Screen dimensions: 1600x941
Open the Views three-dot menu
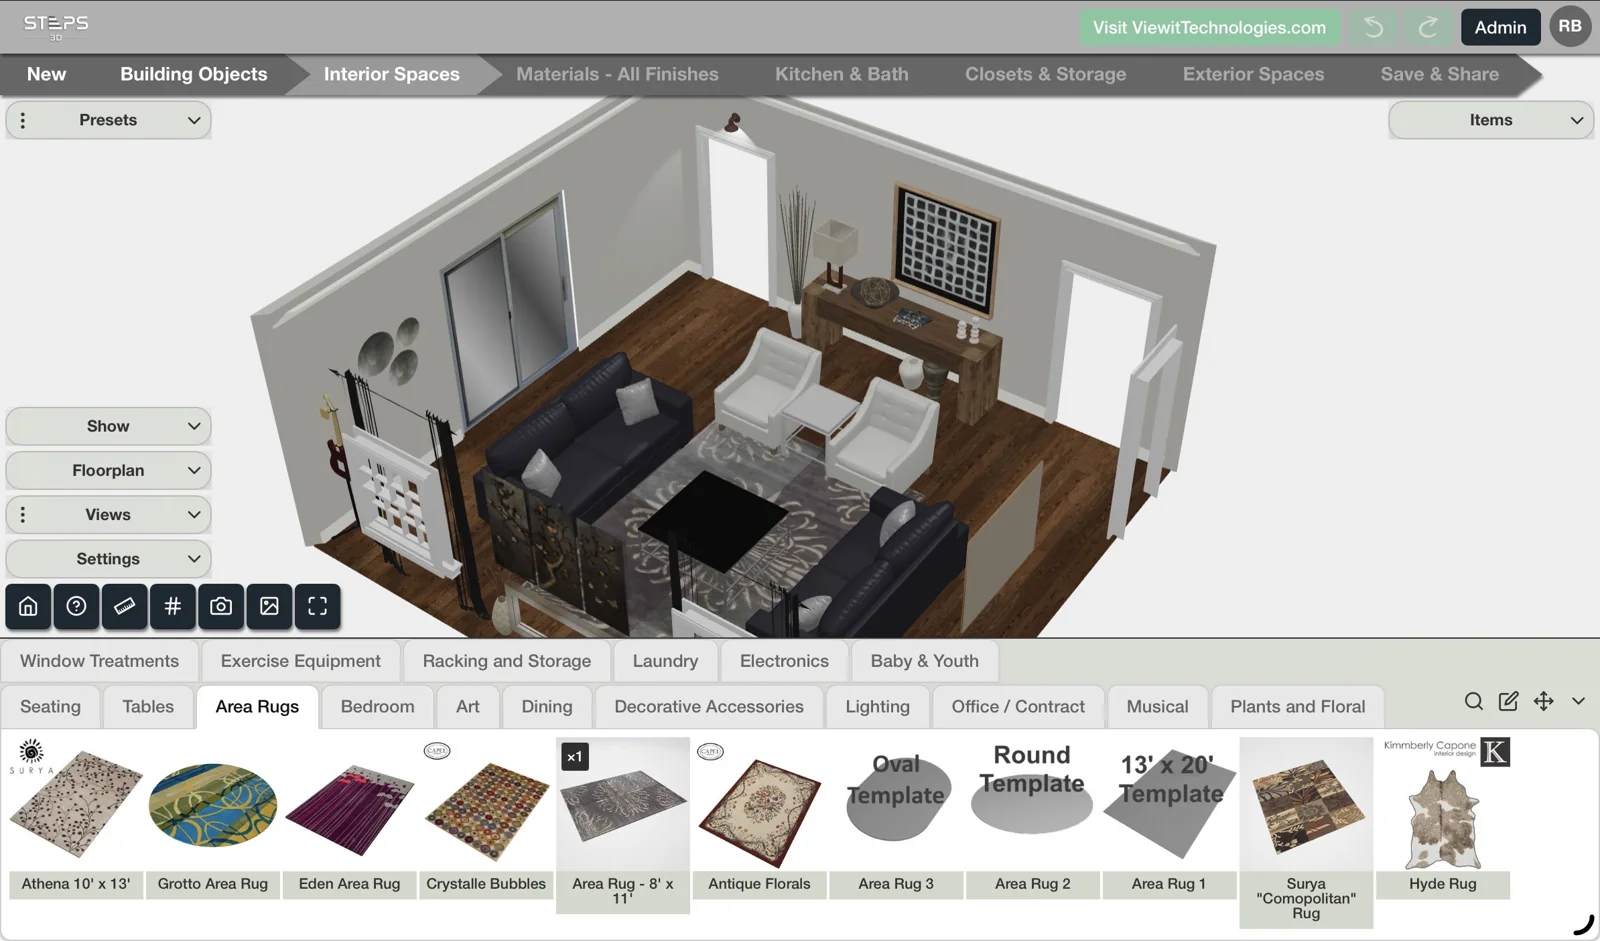[x=23, y=515]
